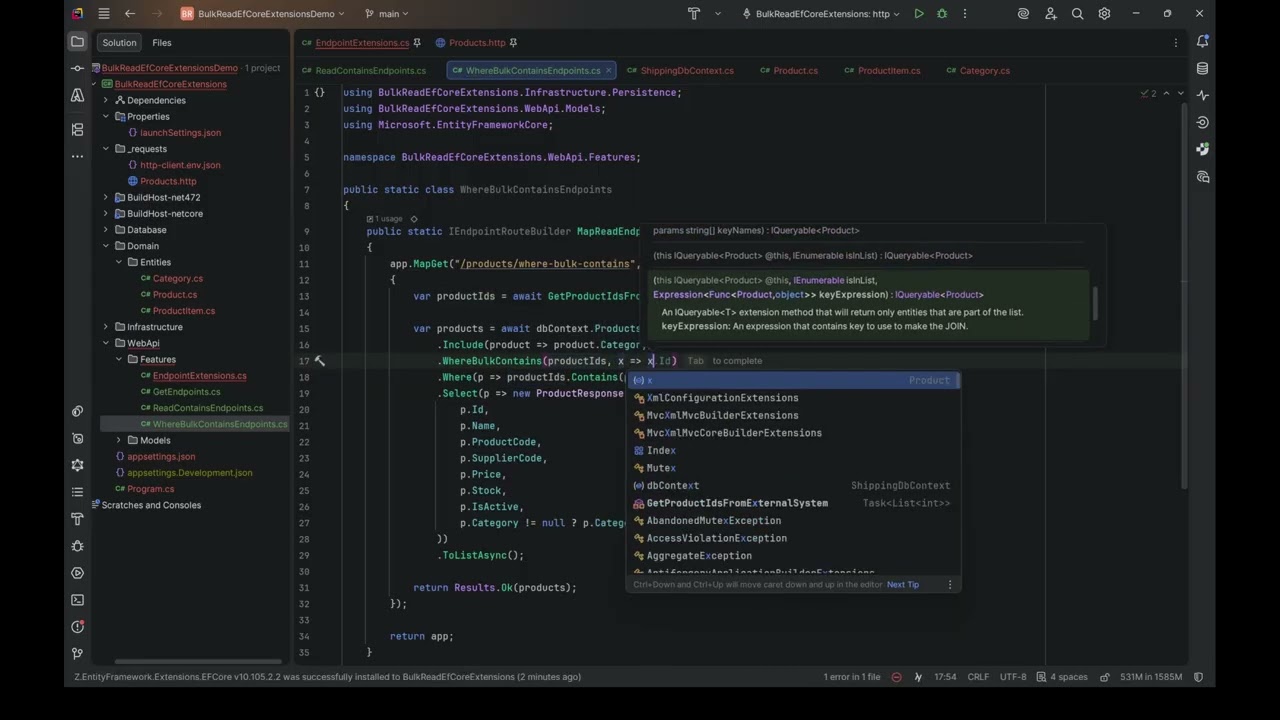The height and width of the screenshot is (720, 1280).
Task: Select dbContext completion suggestion
Action: click(792, 486)
